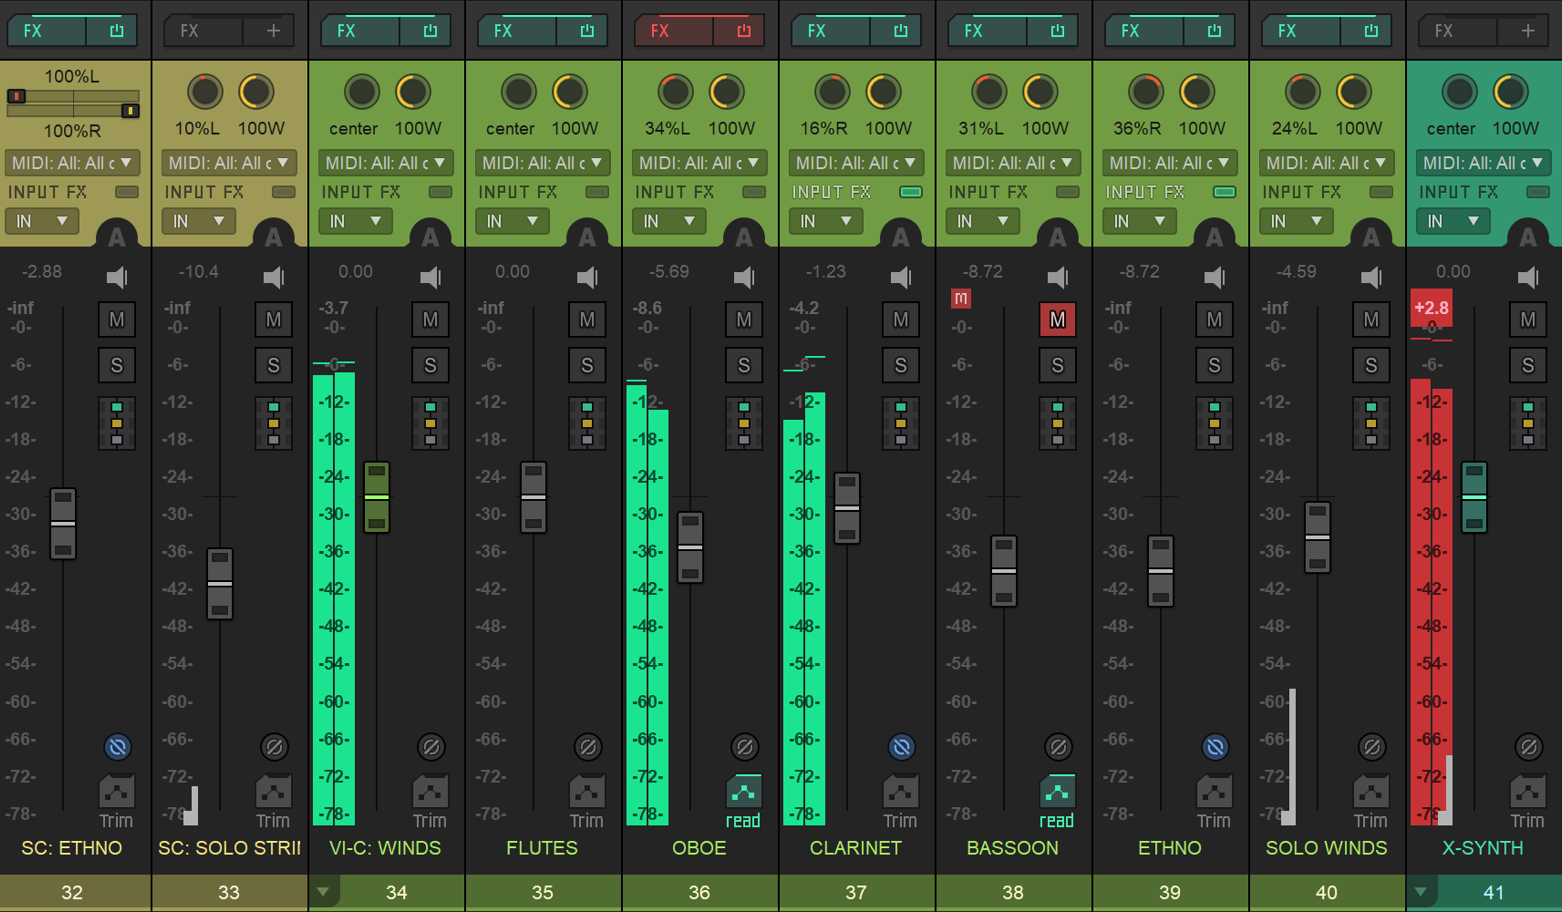Viewport: 1562px width, 912px height.
Task: Open the IN input dropdown on X-SYNTH
Action: (1453, 221)
